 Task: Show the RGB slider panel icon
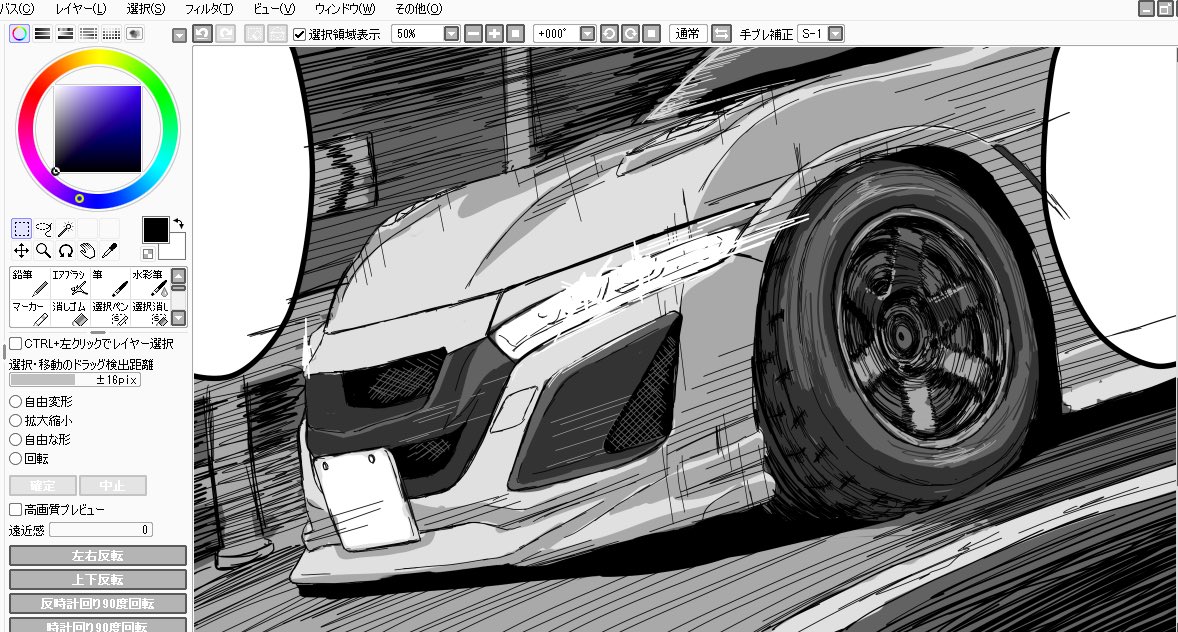click(x=43, y=34)
